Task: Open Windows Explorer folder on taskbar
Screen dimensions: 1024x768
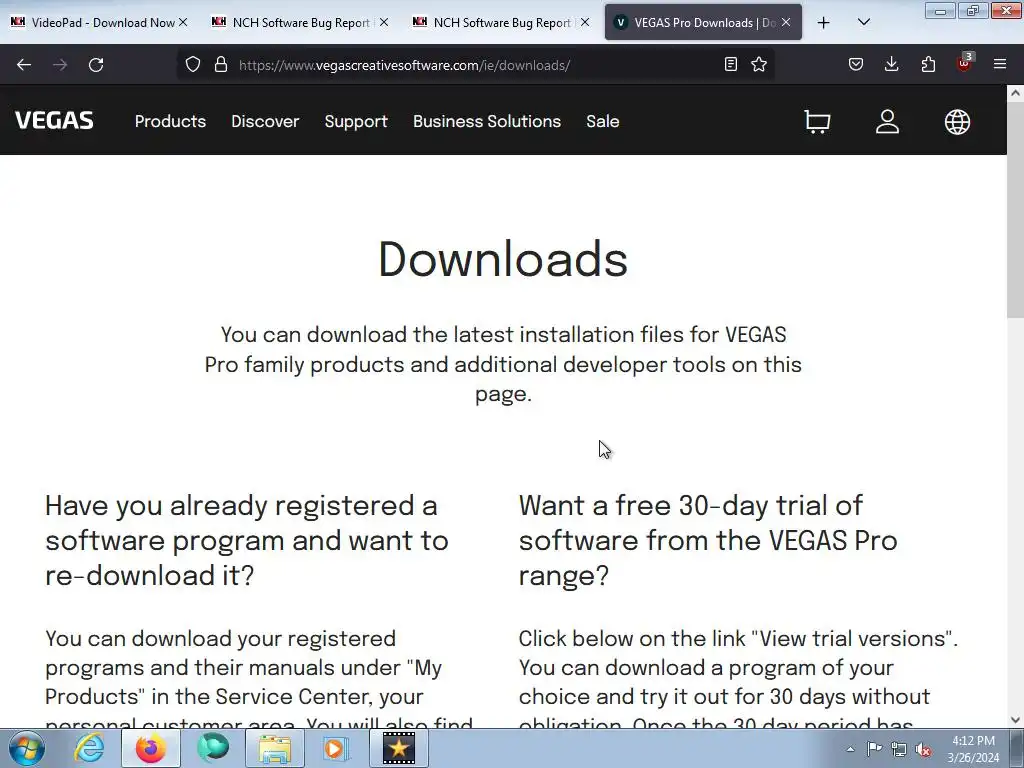Action: pos(275,748)
